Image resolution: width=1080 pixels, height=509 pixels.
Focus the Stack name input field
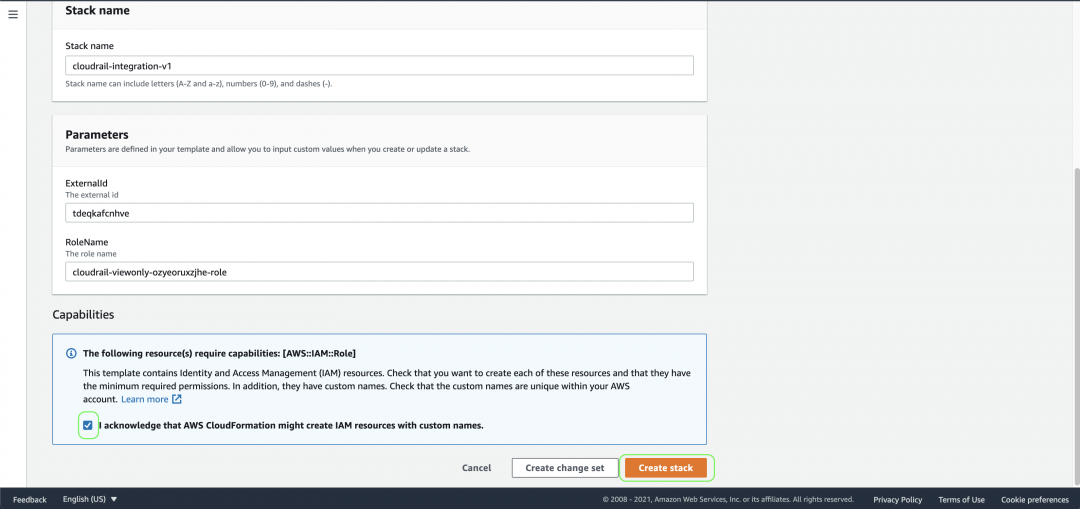(x=380, y=65)
